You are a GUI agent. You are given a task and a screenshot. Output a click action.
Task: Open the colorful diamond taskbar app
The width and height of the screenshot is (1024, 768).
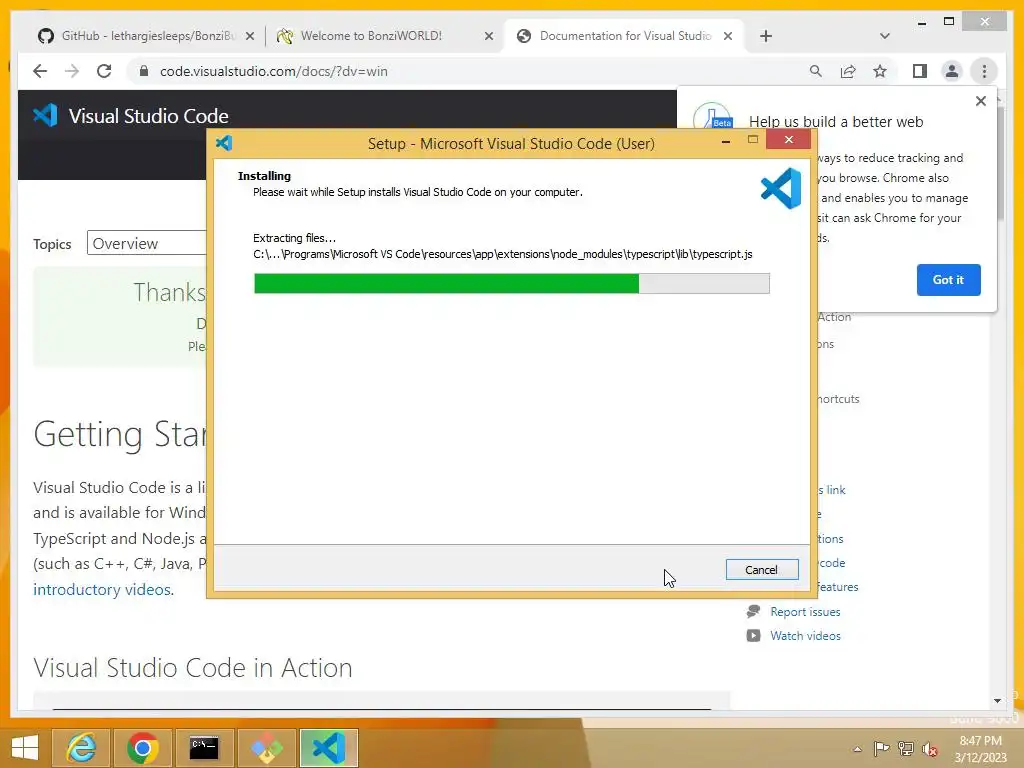pyautogui.click(x=267, y=748)
